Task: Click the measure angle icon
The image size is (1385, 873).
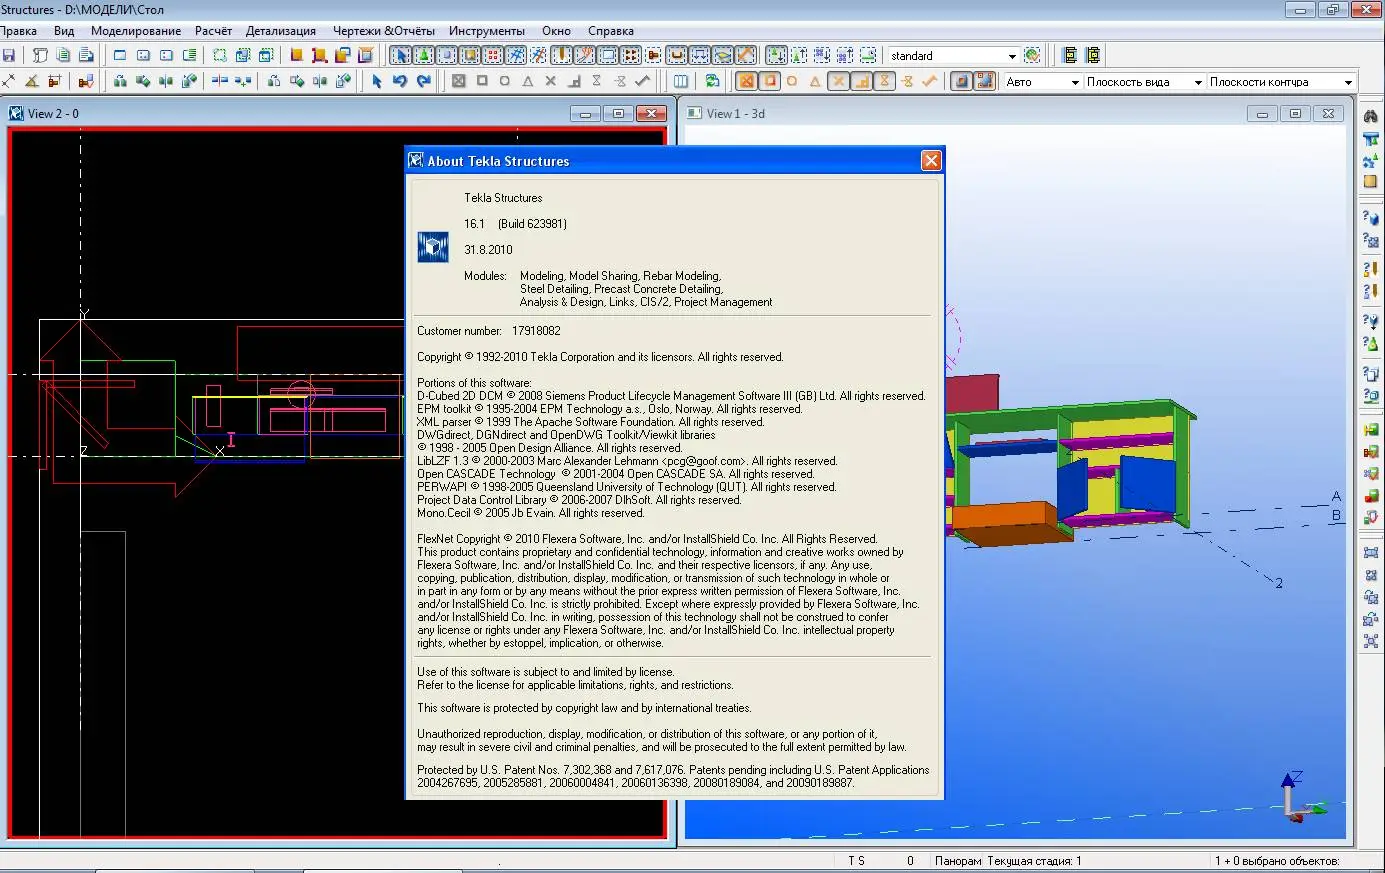Action: (32, 81)
